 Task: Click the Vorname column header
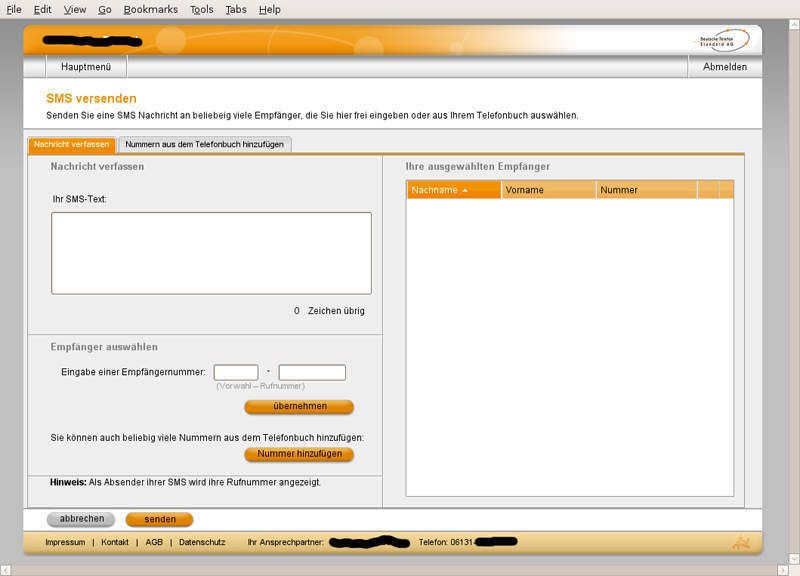(x=548, y=190)
